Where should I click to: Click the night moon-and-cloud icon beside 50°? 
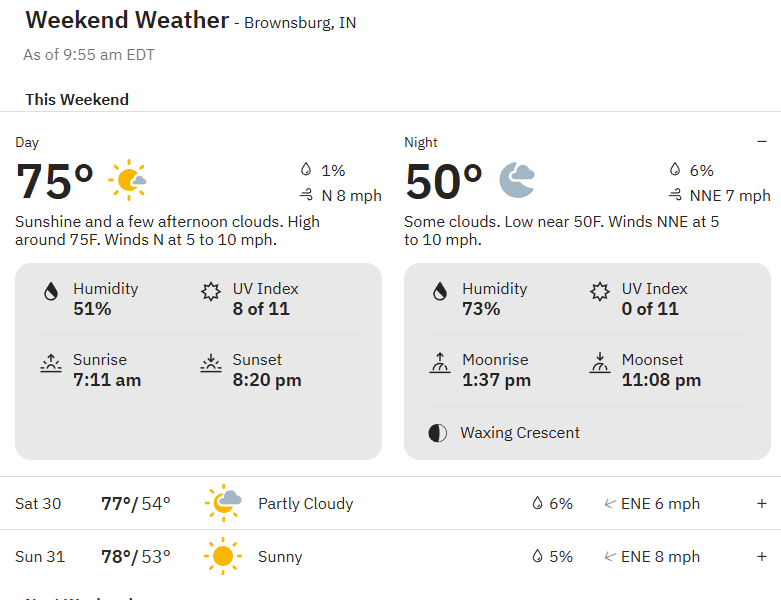coord(517,180)
